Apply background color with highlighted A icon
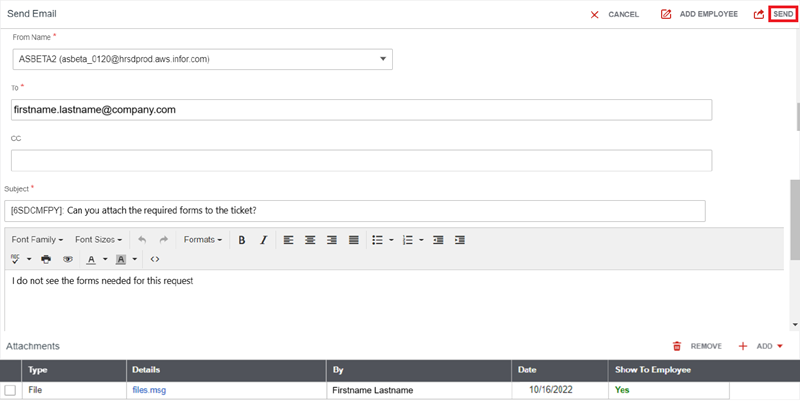800x401 pixels. tap(121, 260)
